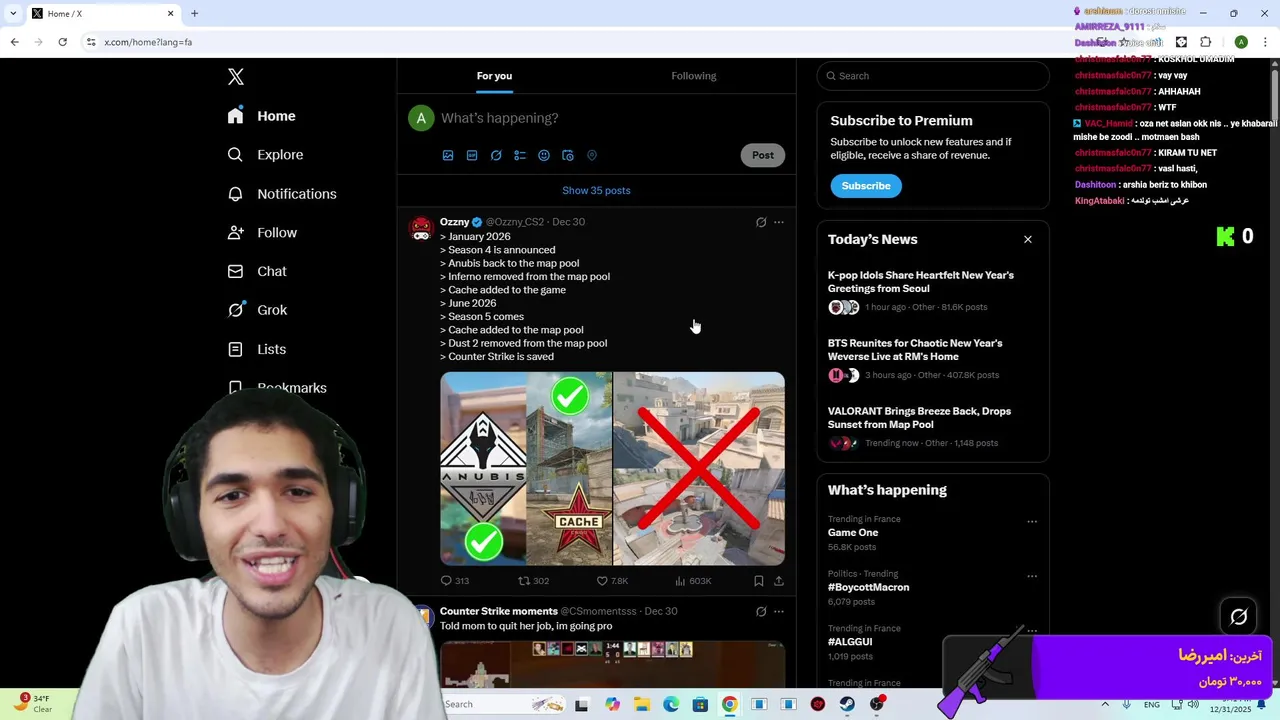Open the Explore page

265,155
